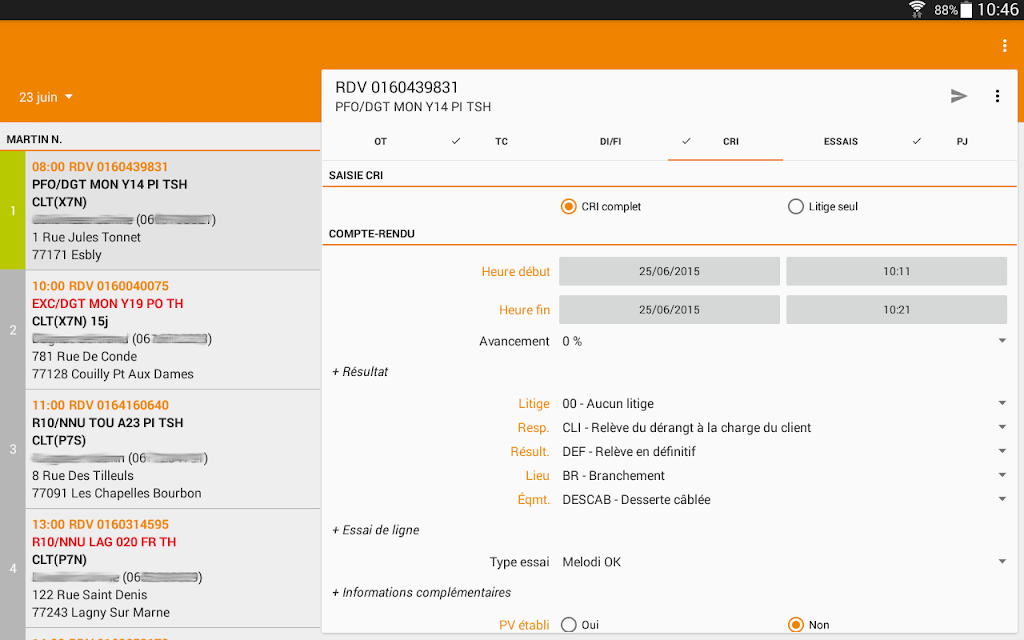Collapse the Essai de ligne section
The height and width of the screenshot is (640, 1024).
[x=376, y=530]
